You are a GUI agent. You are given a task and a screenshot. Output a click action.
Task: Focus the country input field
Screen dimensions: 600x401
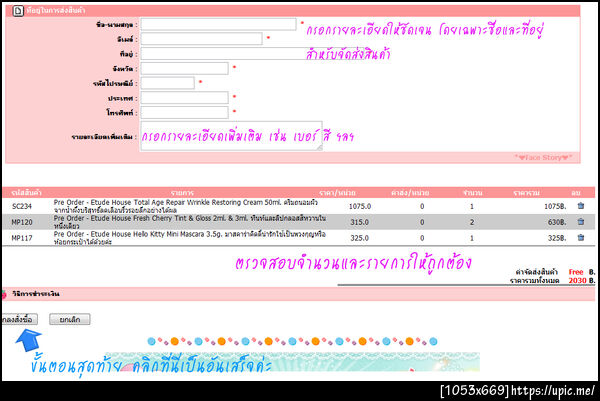coord(184,98)
